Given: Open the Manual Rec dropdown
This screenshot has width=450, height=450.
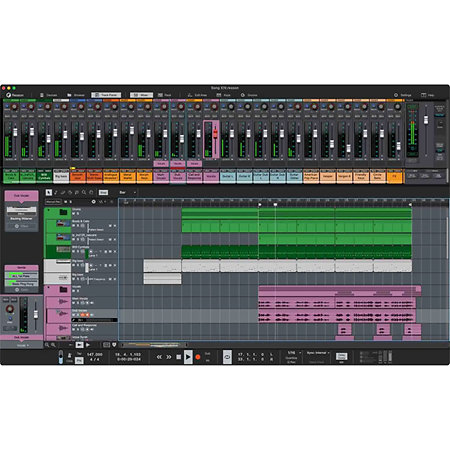Looking at the screenshot, I should [53, 202].
